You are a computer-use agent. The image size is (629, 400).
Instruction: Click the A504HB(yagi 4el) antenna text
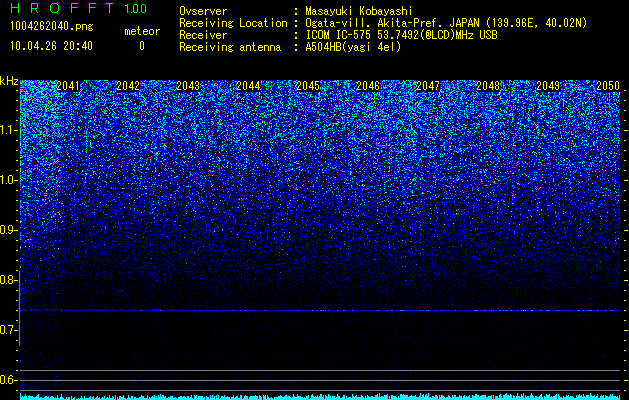point(353,47)
